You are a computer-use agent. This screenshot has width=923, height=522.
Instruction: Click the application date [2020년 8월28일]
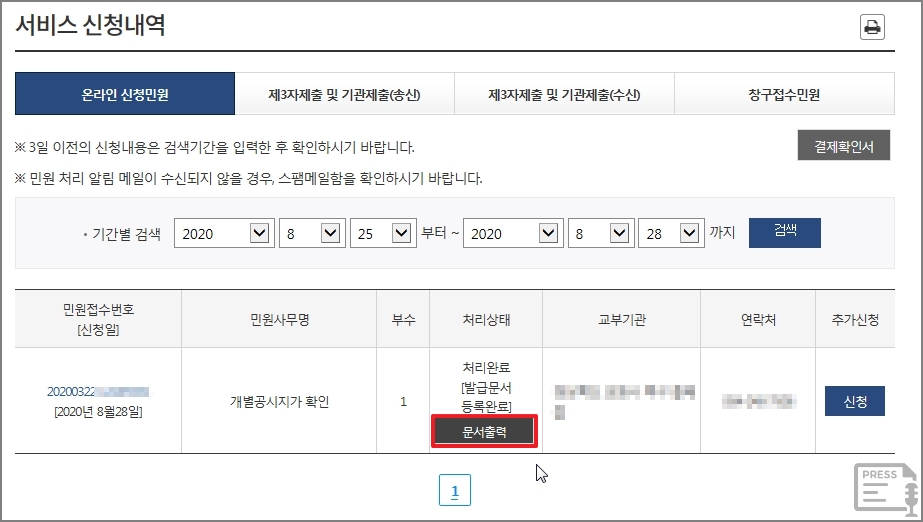(x=98, y=411)
